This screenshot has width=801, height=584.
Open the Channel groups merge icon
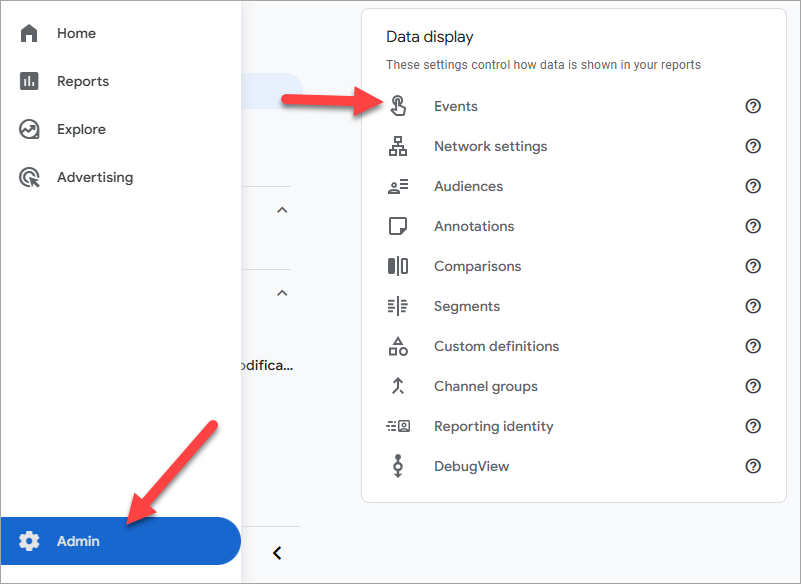[398, 386]
